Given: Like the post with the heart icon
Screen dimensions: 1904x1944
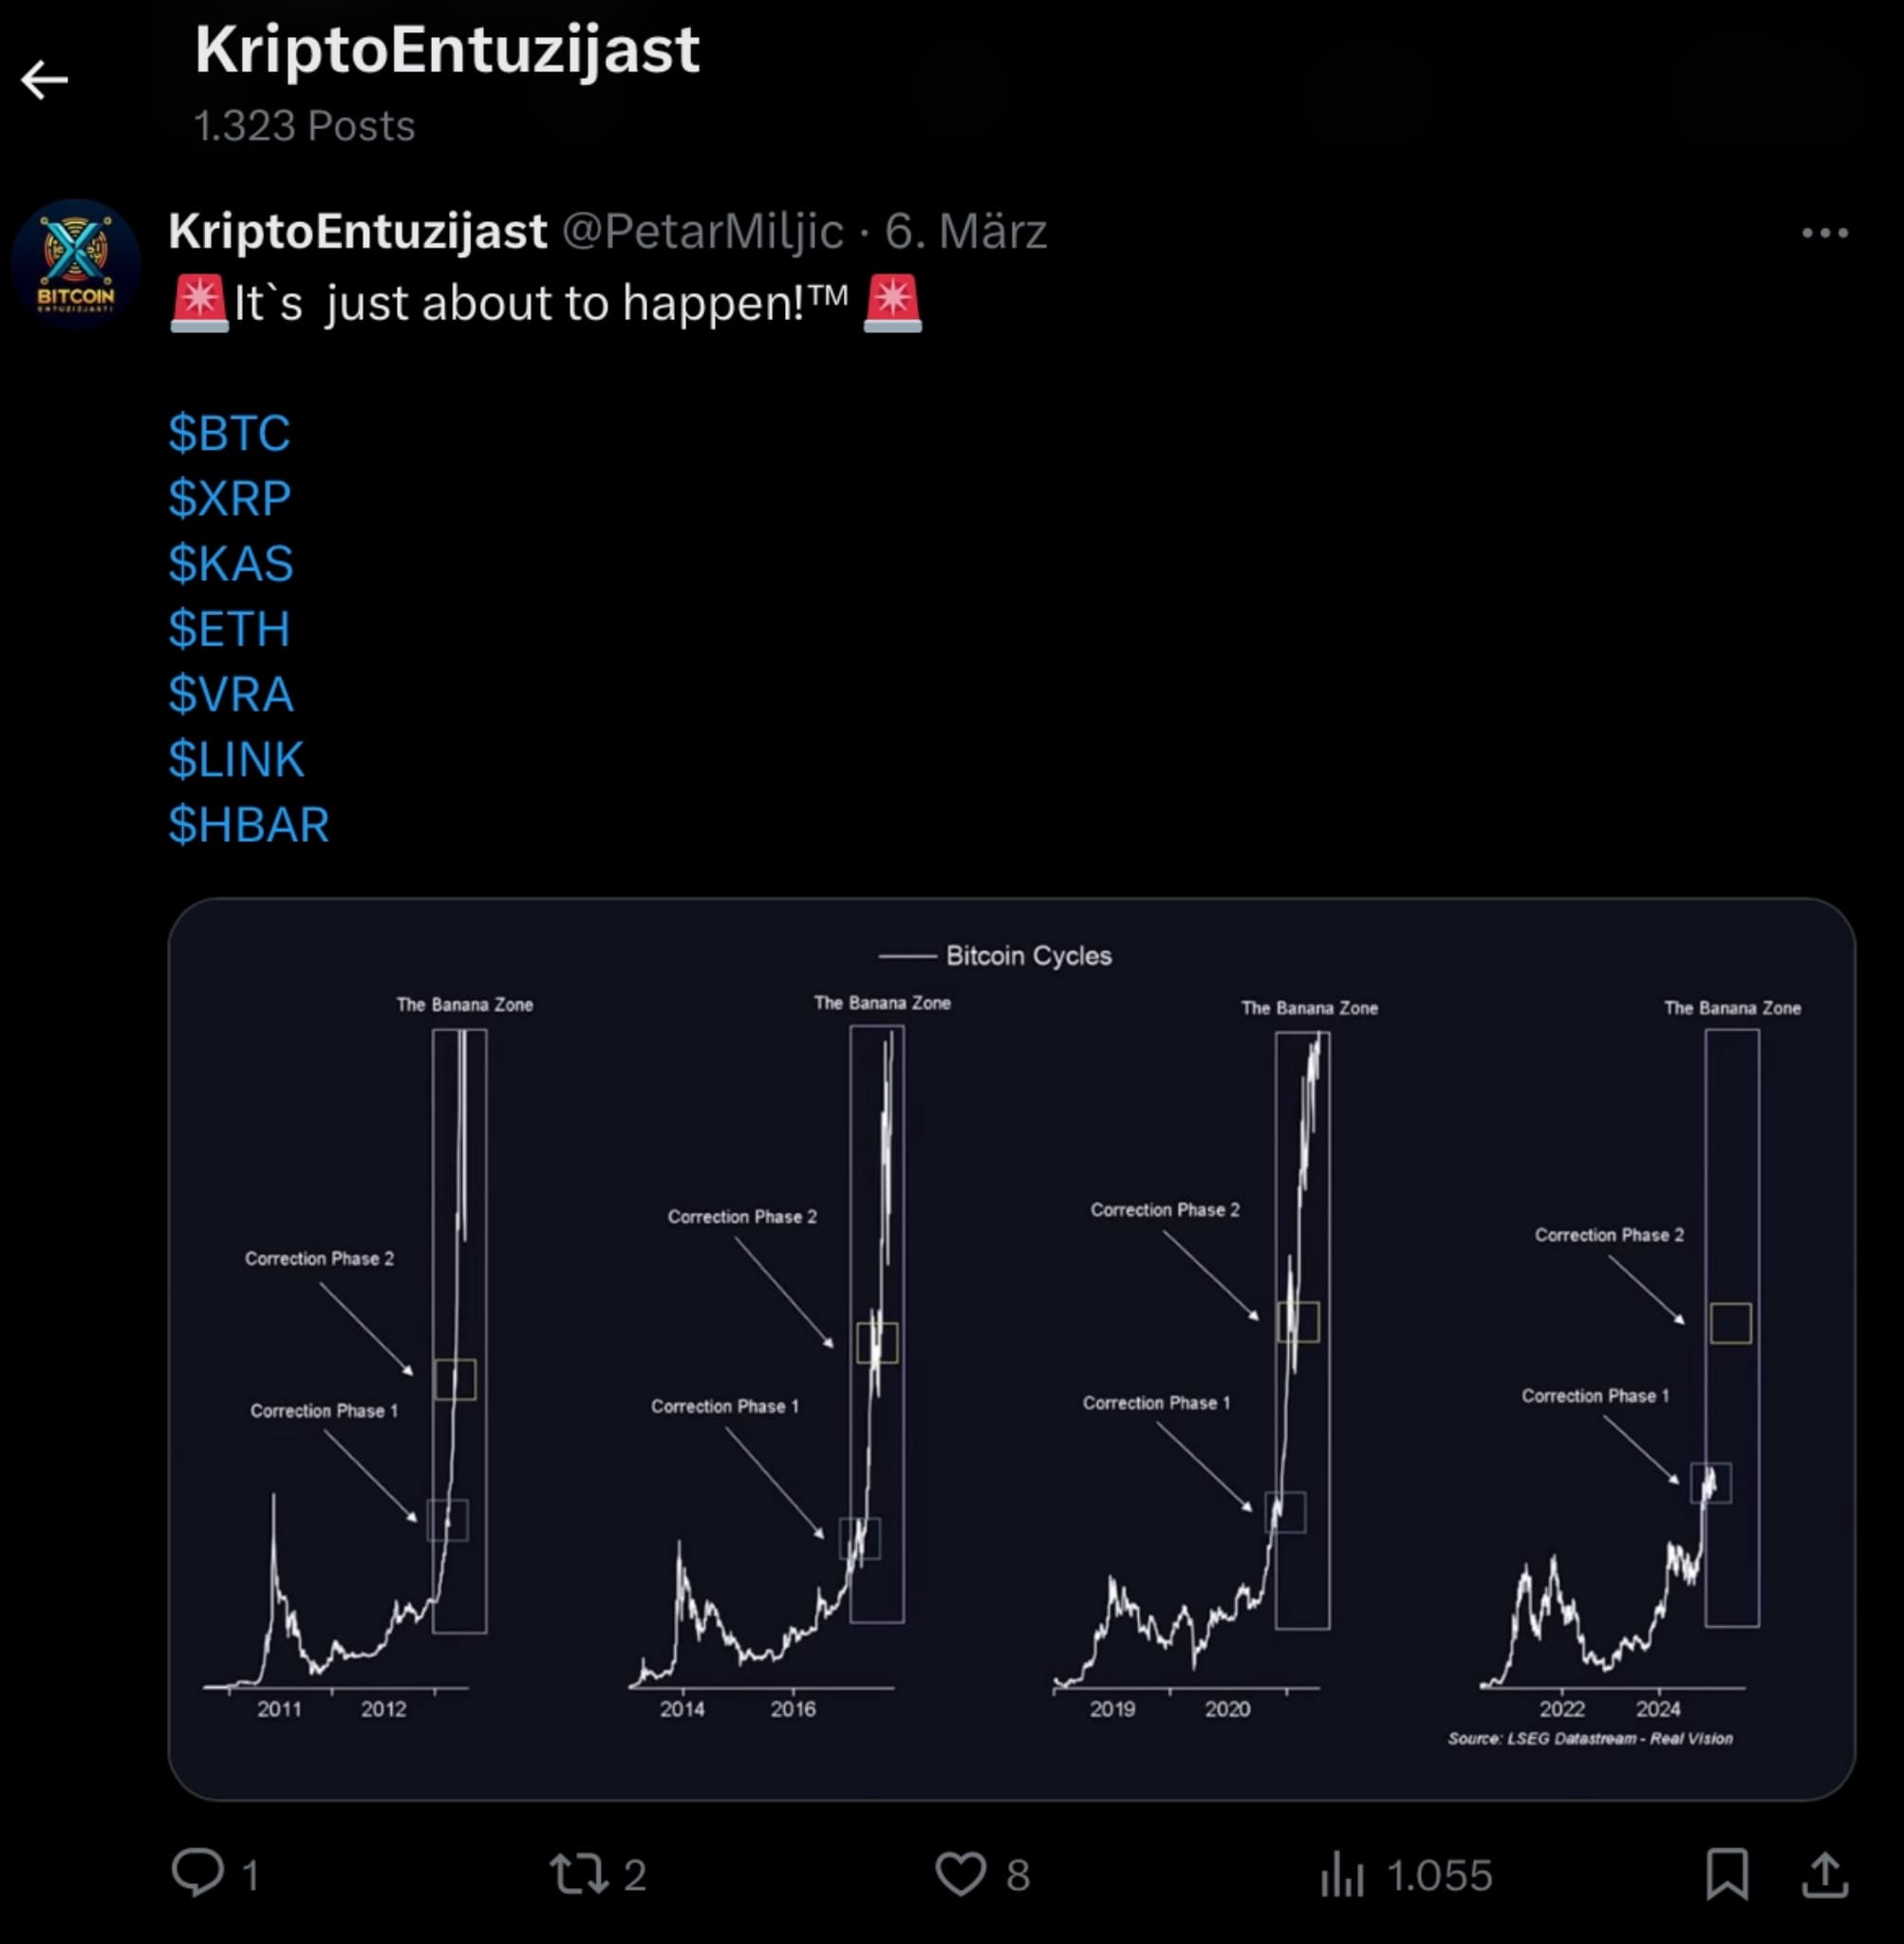Looking at the screenshot, I should coord(960,1873).
